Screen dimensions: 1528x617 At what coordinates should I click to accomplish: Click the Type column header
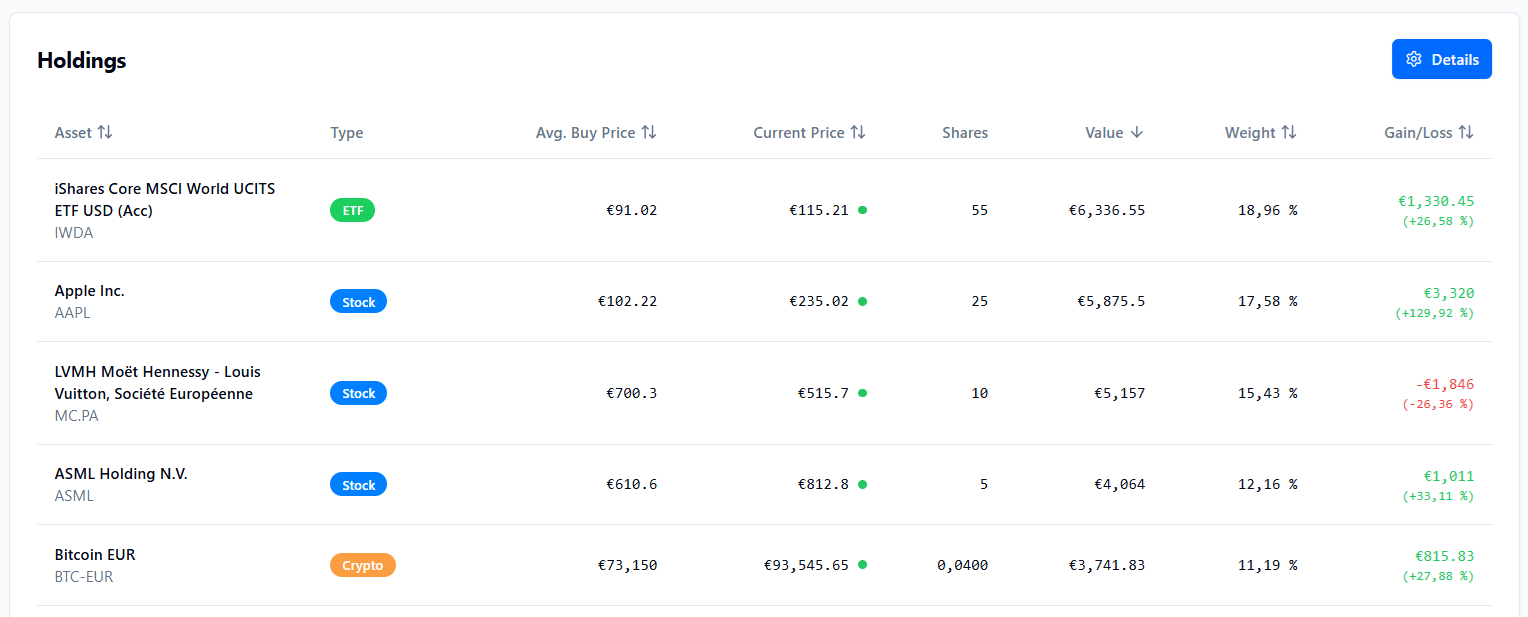click(347, 132)
